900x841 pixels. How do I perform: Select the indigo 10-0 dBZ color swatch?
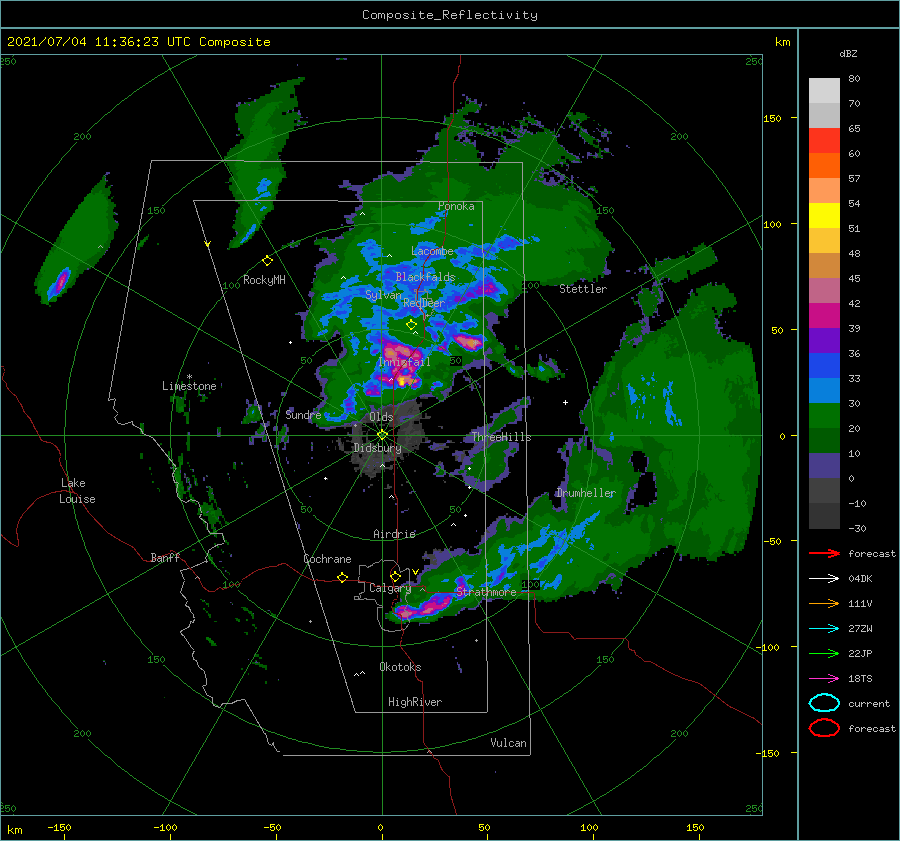(824, 466)
